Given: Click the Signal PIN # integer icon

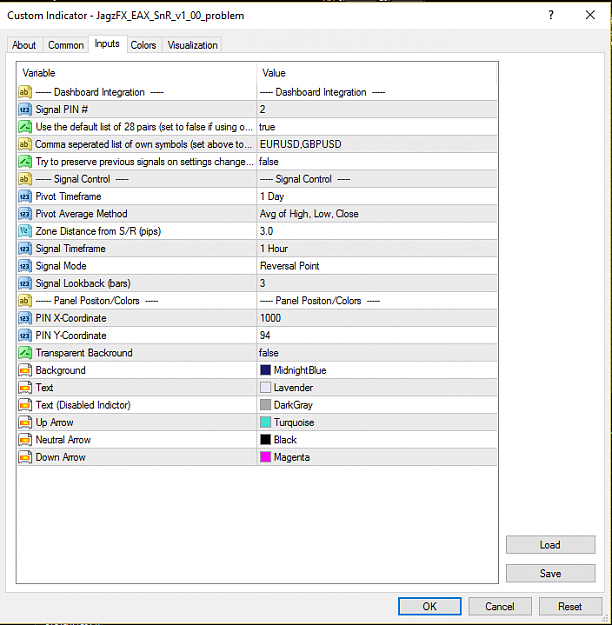Looking at the screenshot, I should point(25,109).
